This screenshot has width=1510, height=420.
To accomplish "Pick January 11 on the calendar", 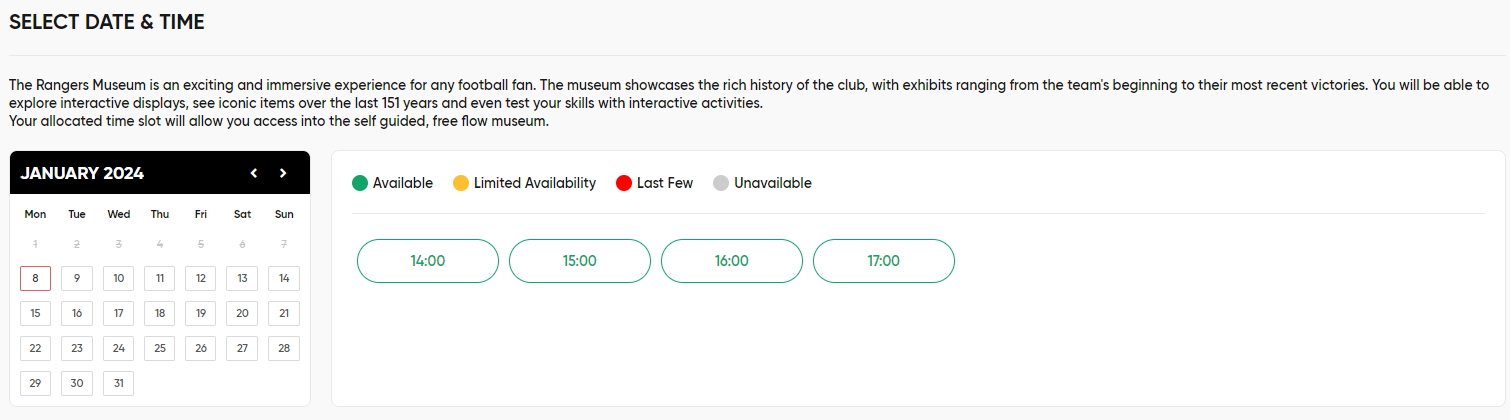I will pos(160,278).
